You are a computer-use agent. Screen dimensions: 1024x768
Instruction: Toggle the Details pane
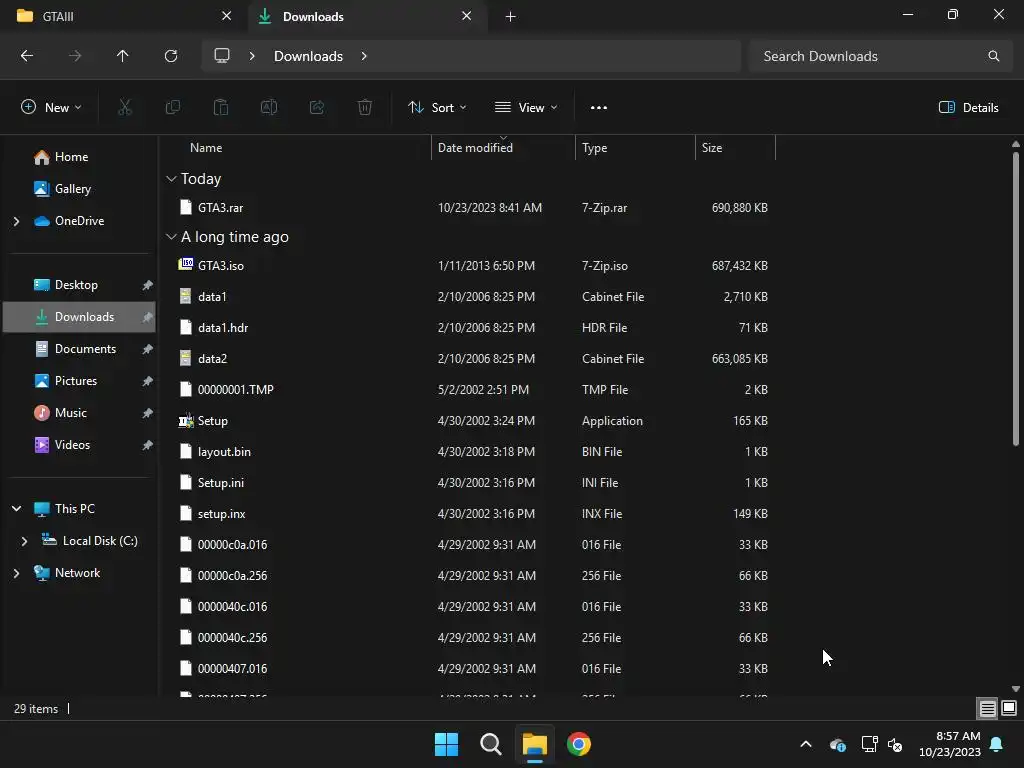[968, 108]
